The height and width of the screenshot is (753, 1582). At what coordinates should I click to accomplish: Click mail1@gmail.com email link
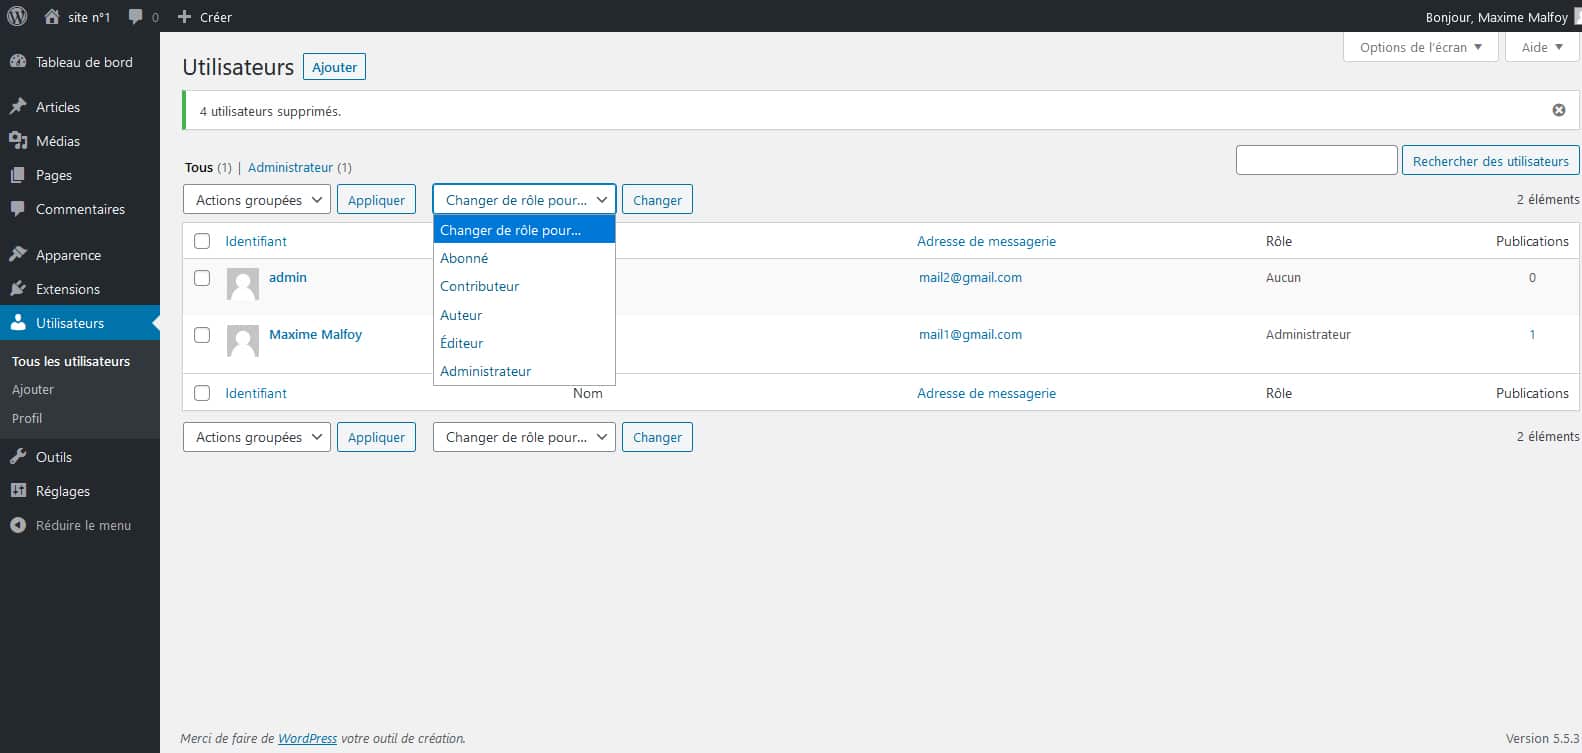click(970, 334)
